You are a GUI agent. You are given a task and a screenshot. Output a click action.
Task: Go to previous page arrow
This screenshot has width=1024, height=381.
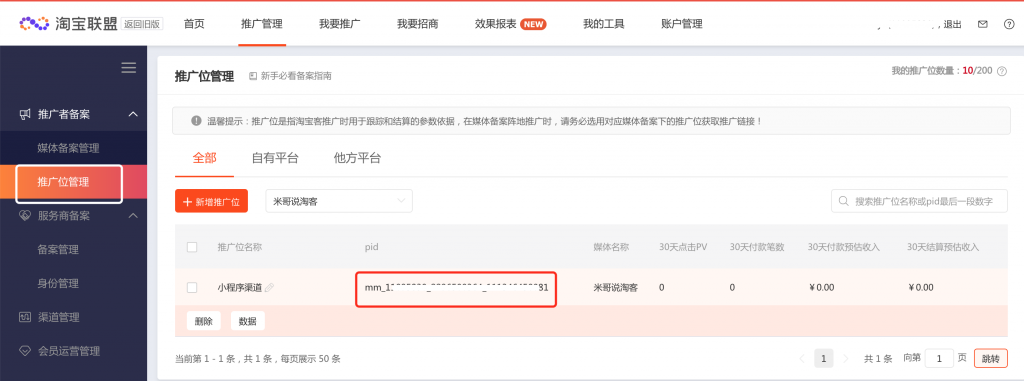(x=802, y=359)
